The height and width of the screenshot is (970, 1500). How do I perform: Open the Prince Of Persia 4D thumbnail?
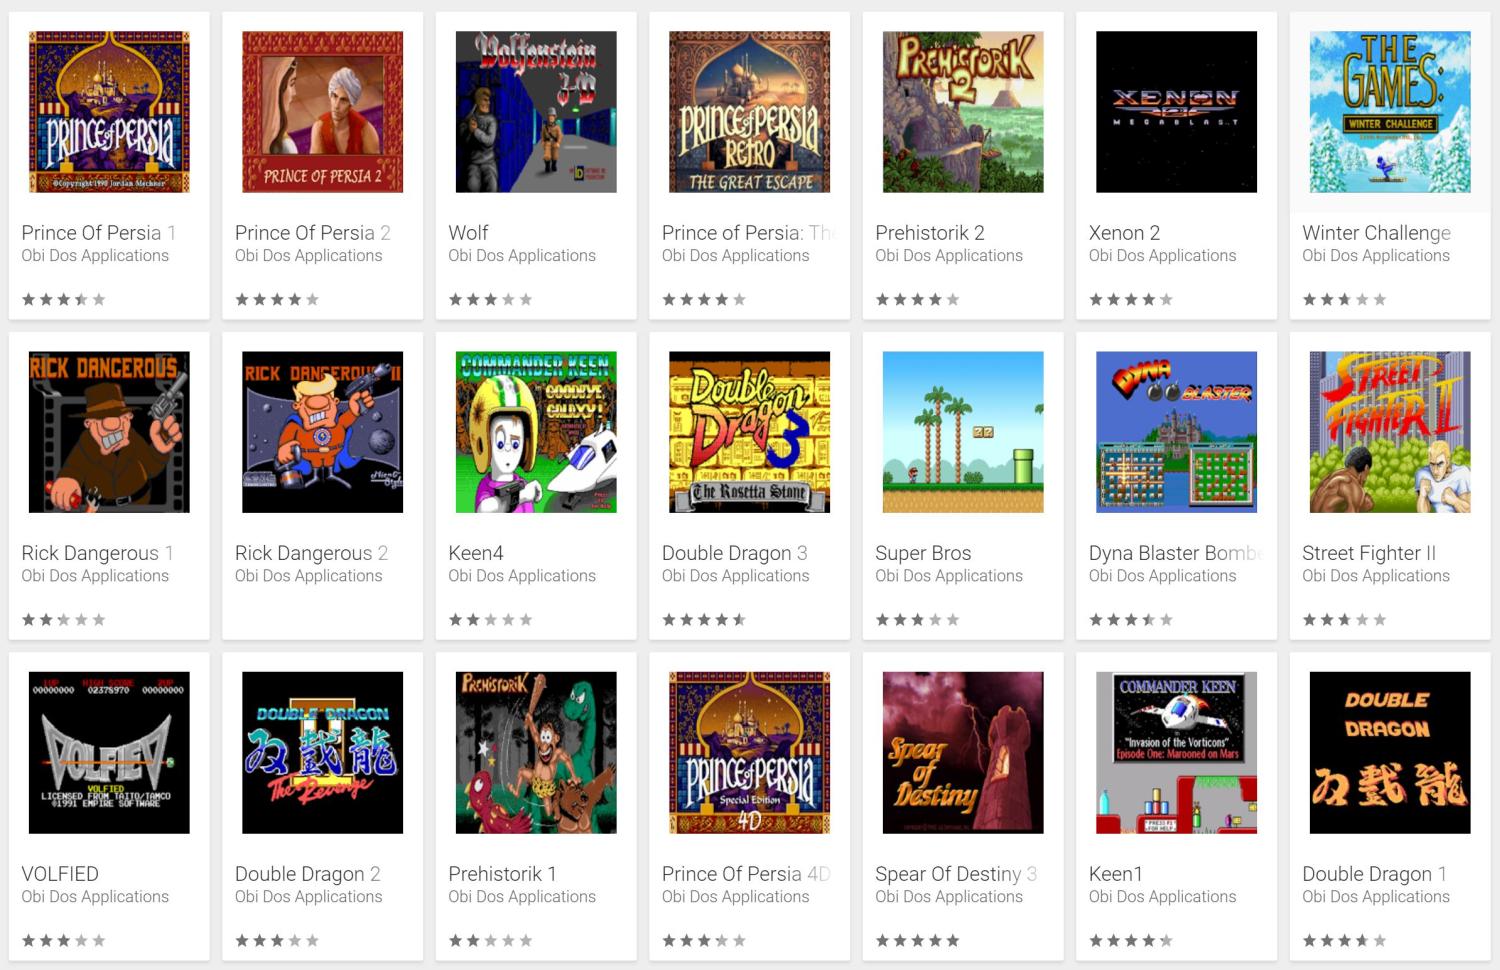pos(749,753)
